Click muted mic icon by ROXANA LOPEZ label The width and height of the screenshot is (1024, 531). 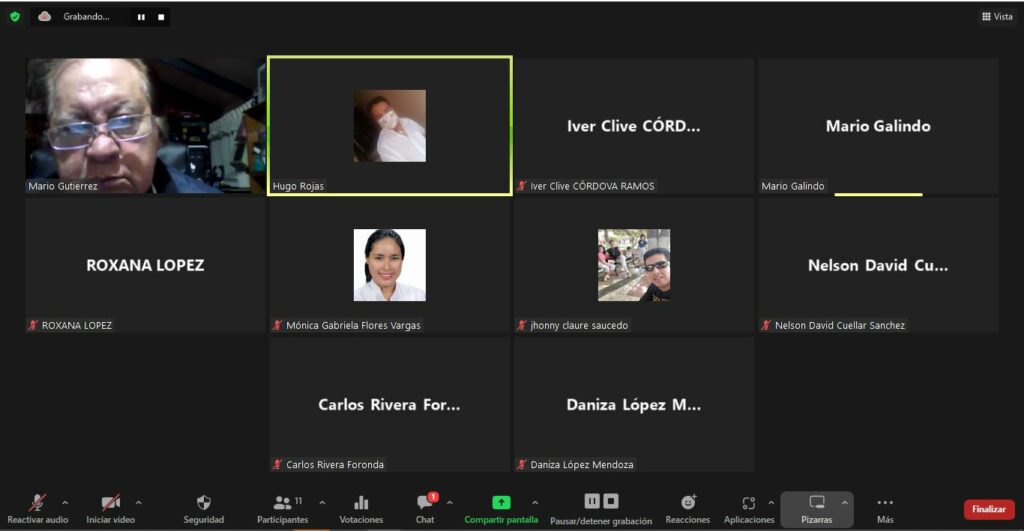point(33,325)
